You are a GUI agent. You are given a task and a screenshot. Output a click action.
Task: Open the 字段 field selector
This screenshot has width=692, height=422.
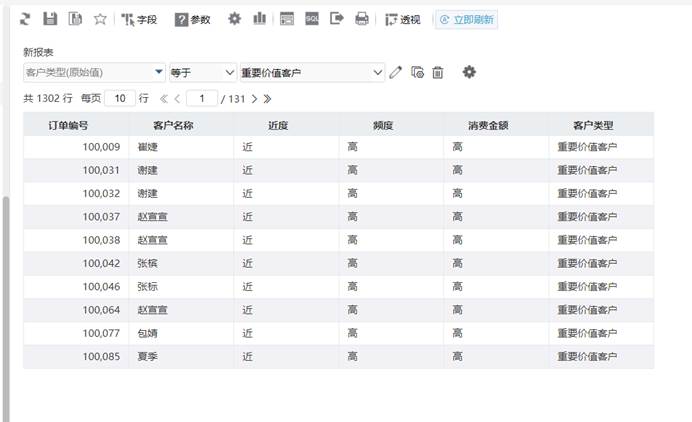click(x=139, y=19)
